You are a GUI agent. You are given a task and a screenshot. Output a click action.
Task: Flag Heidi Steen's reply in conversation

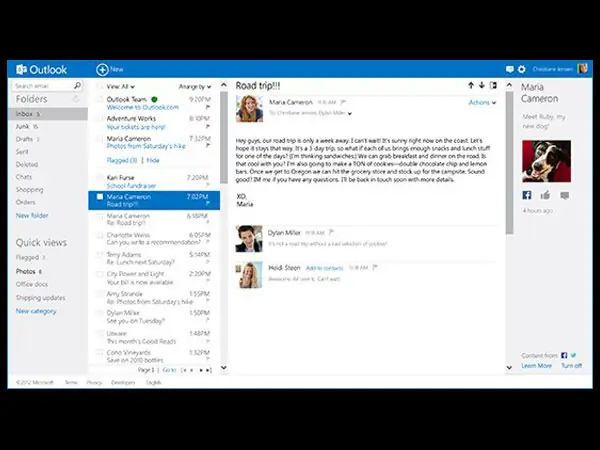tap(375, 267)
